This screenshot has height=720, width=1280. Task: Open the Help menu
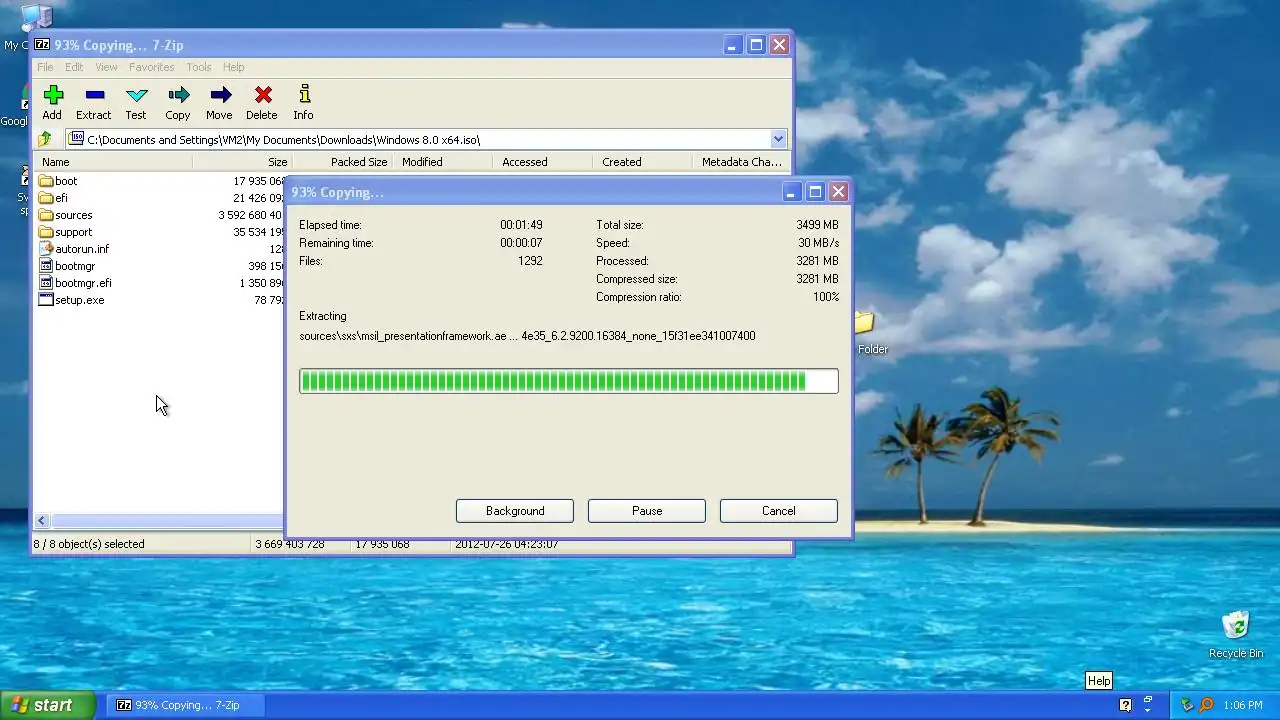point(234,67)
